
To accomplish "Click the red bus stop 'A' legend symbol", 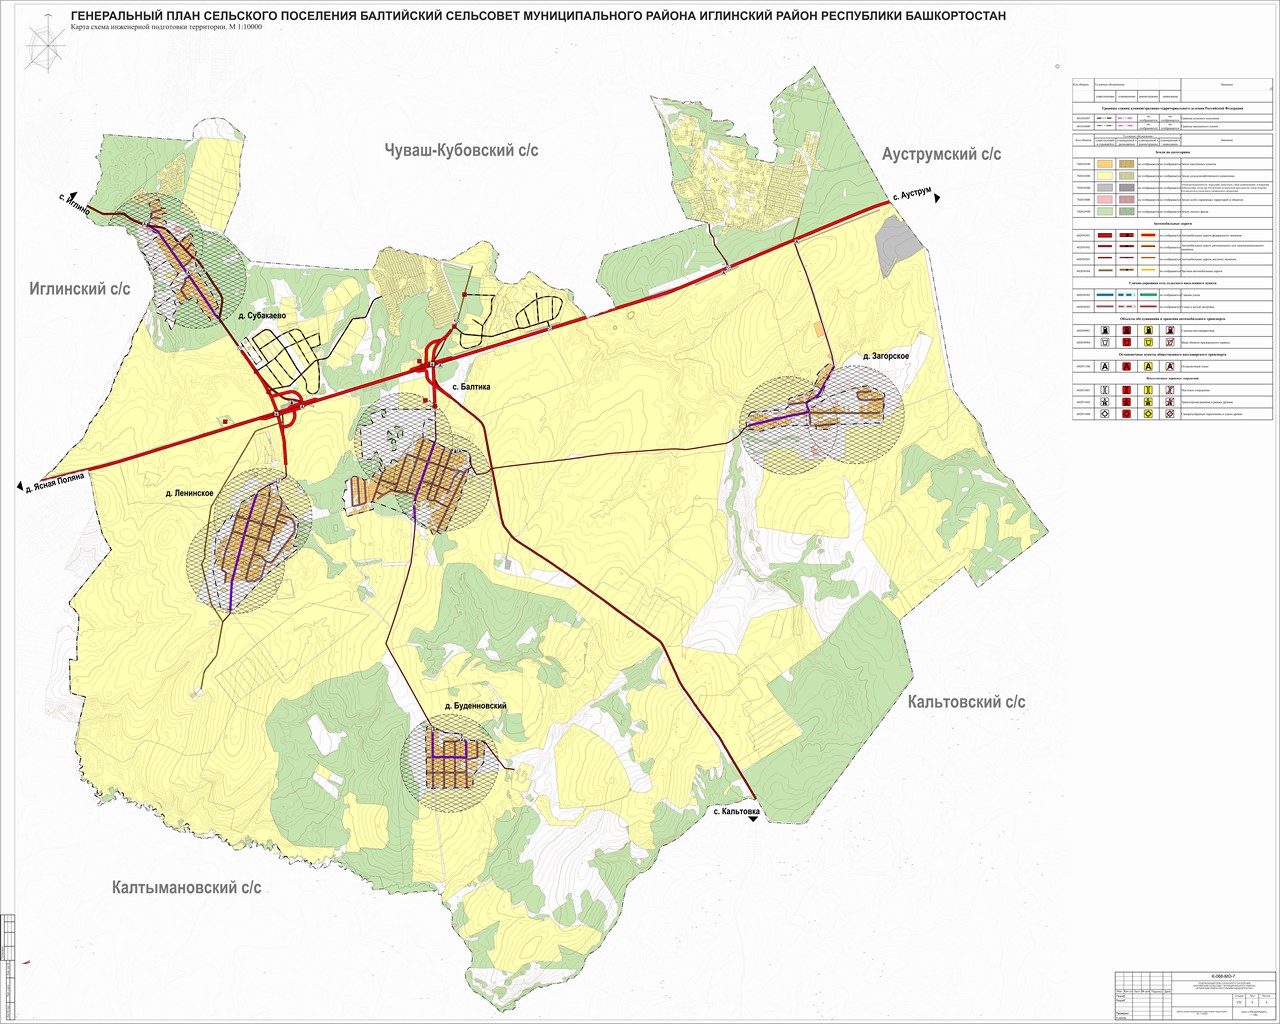I will click(x=1126, y=367).
